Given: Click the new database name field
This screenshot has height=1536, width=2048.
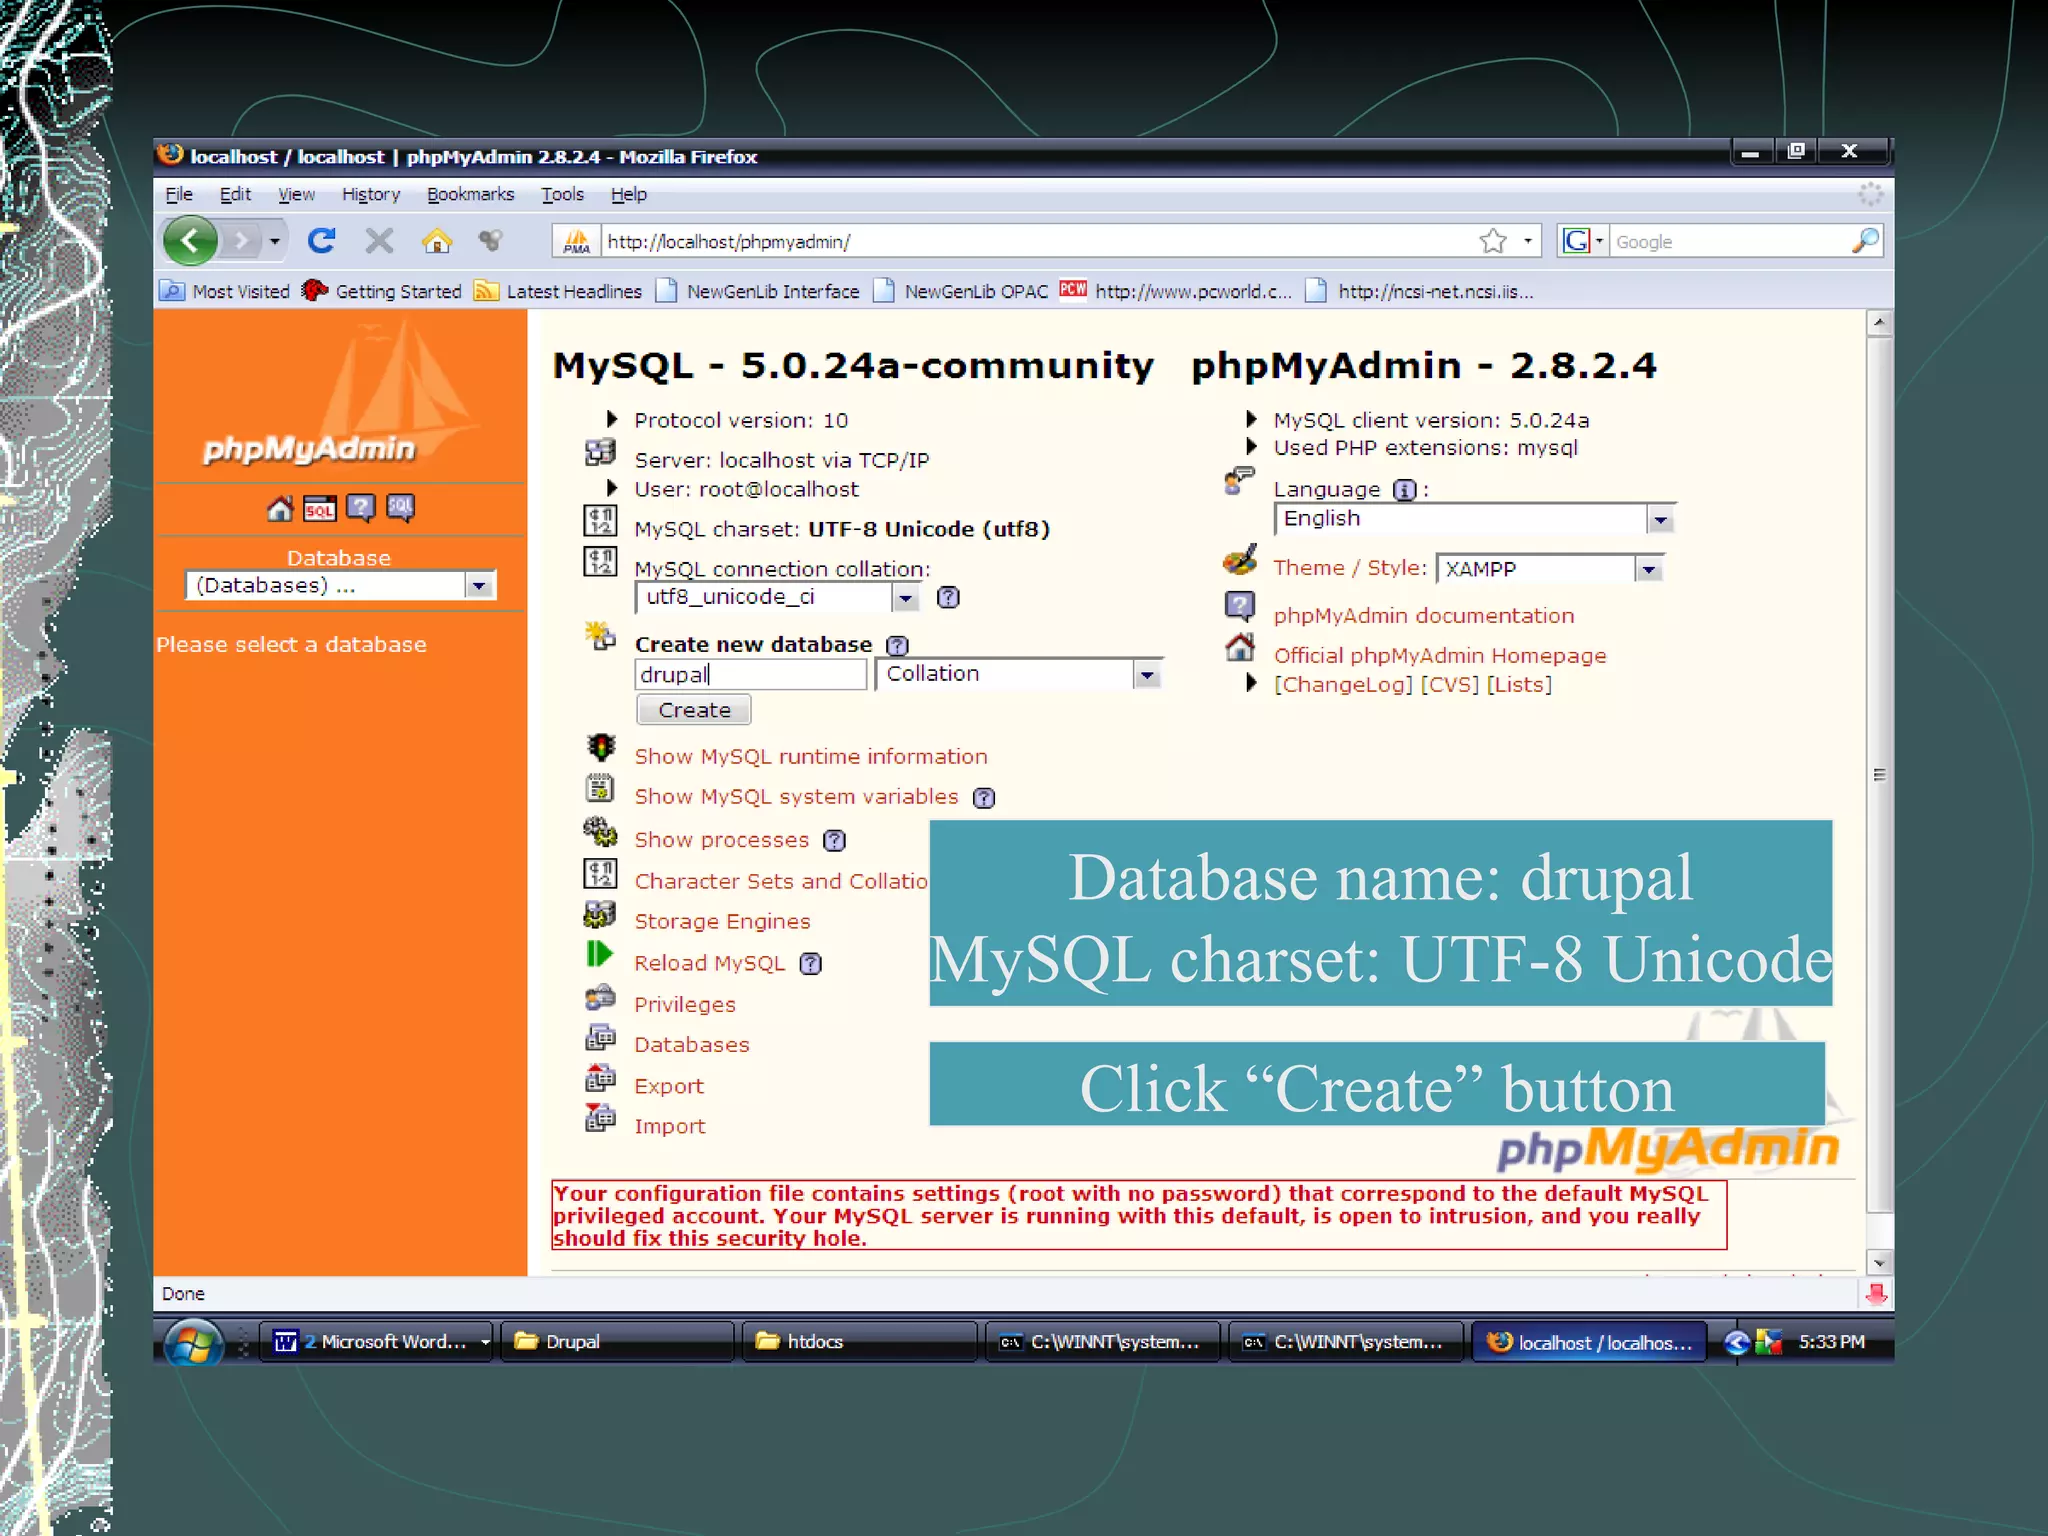Looking at the screenshot, I should click(751, 675).
